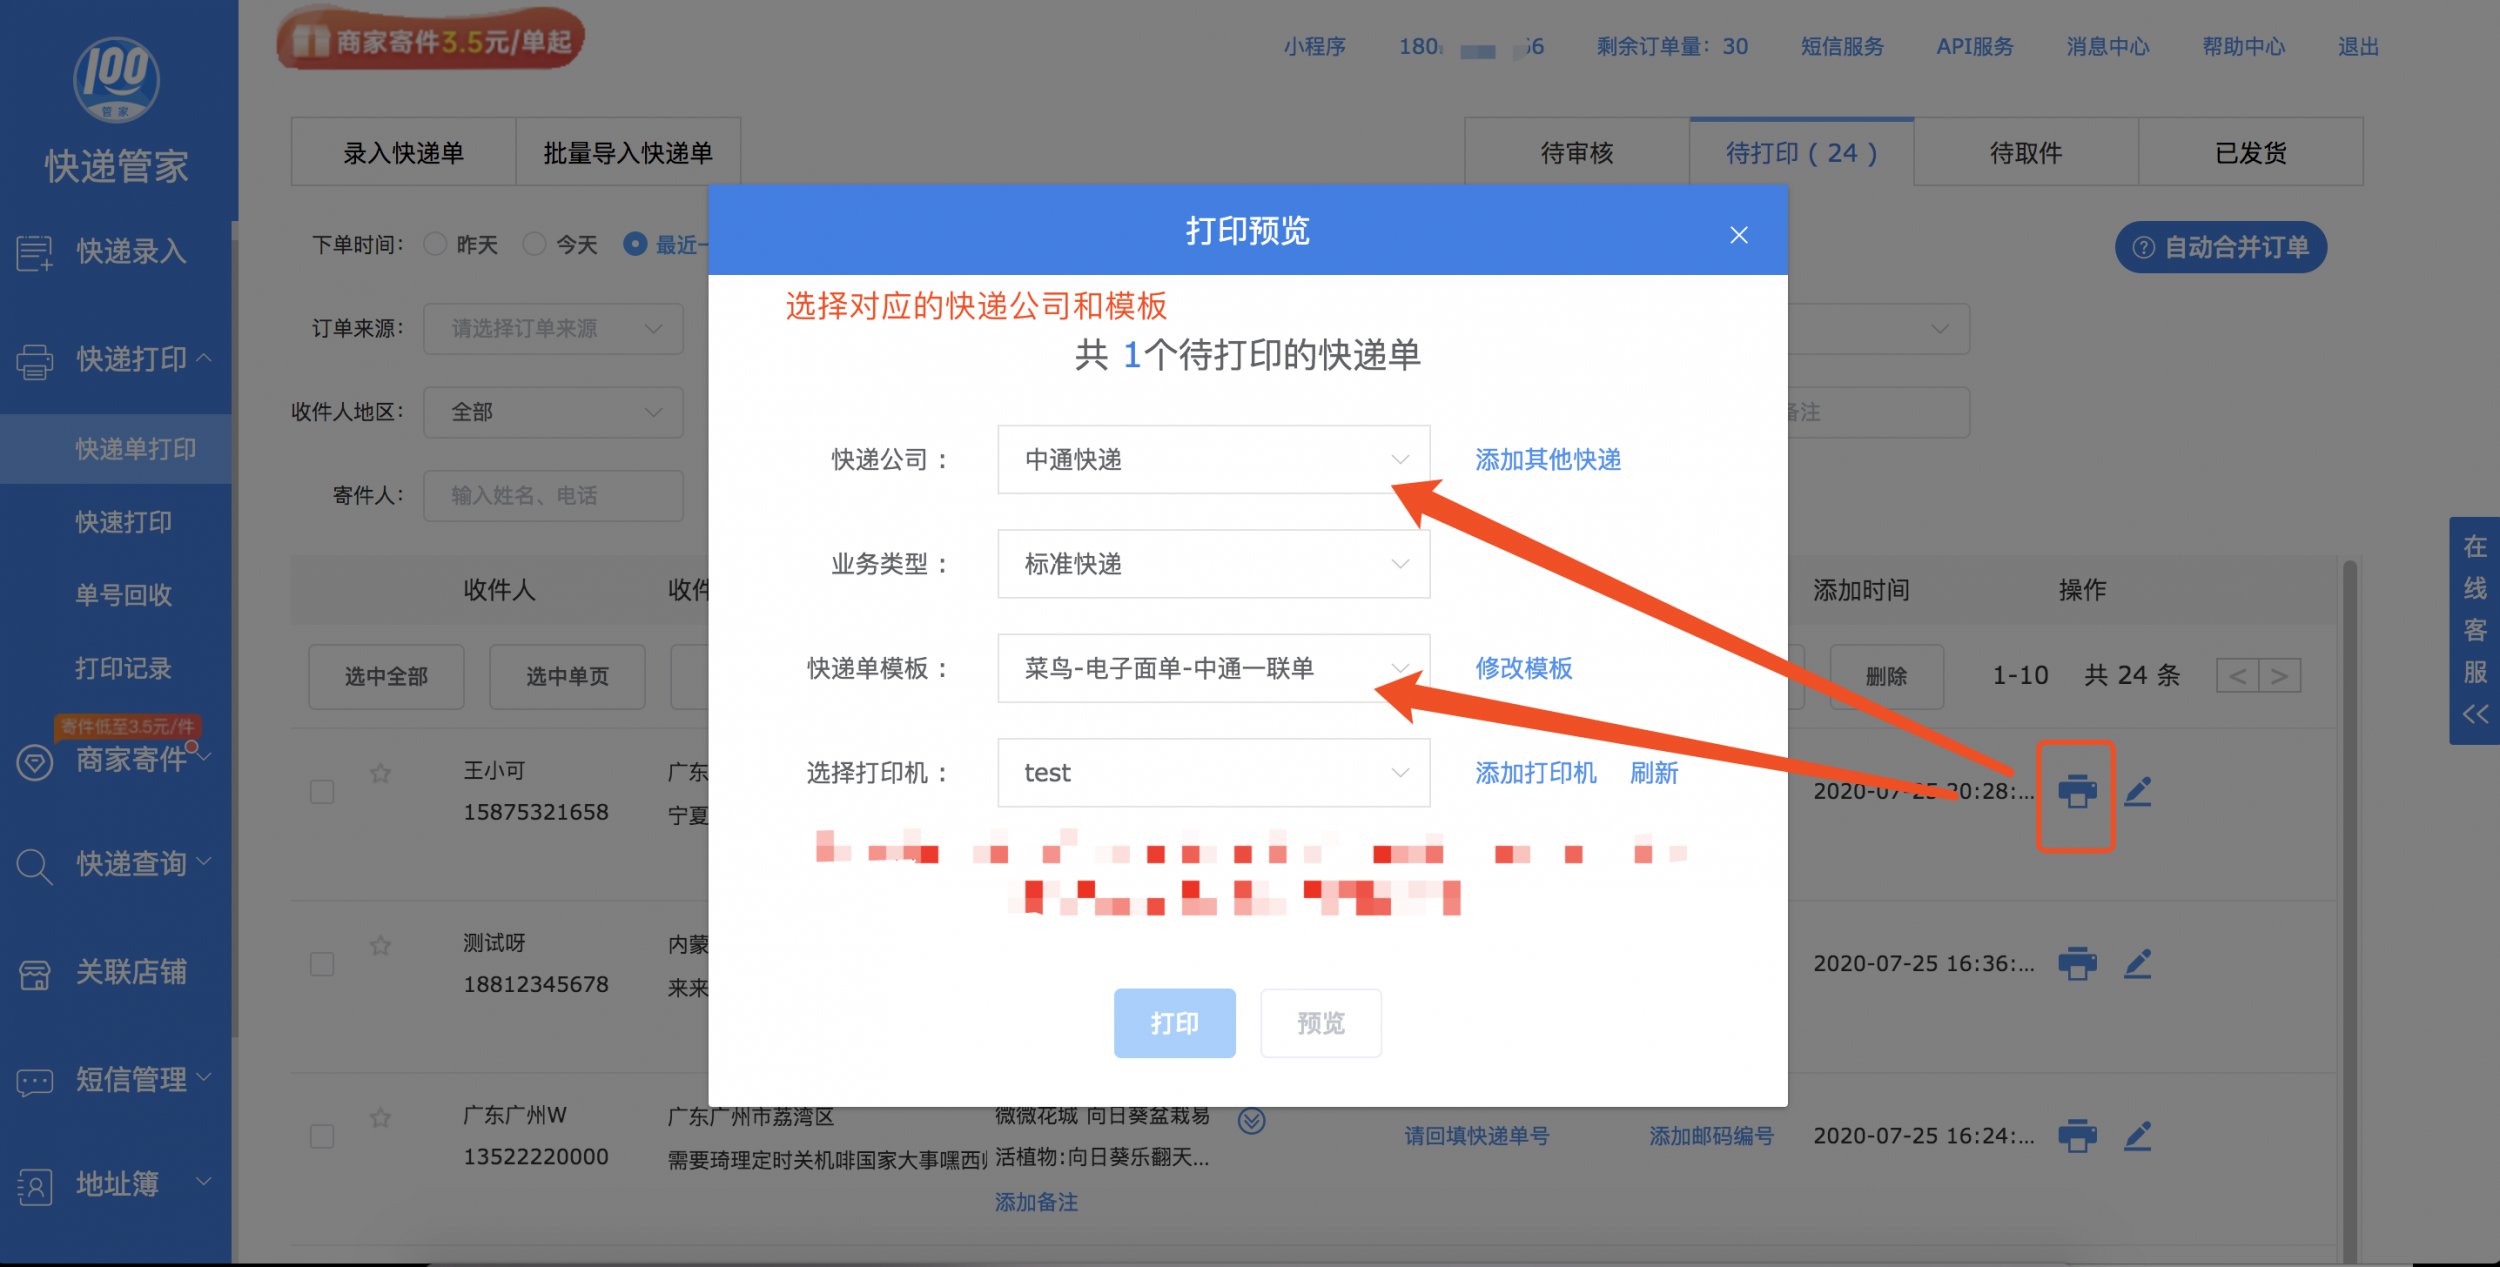
Task: Open the 录入快递单 tab
Action: click(x=403, y=152)
